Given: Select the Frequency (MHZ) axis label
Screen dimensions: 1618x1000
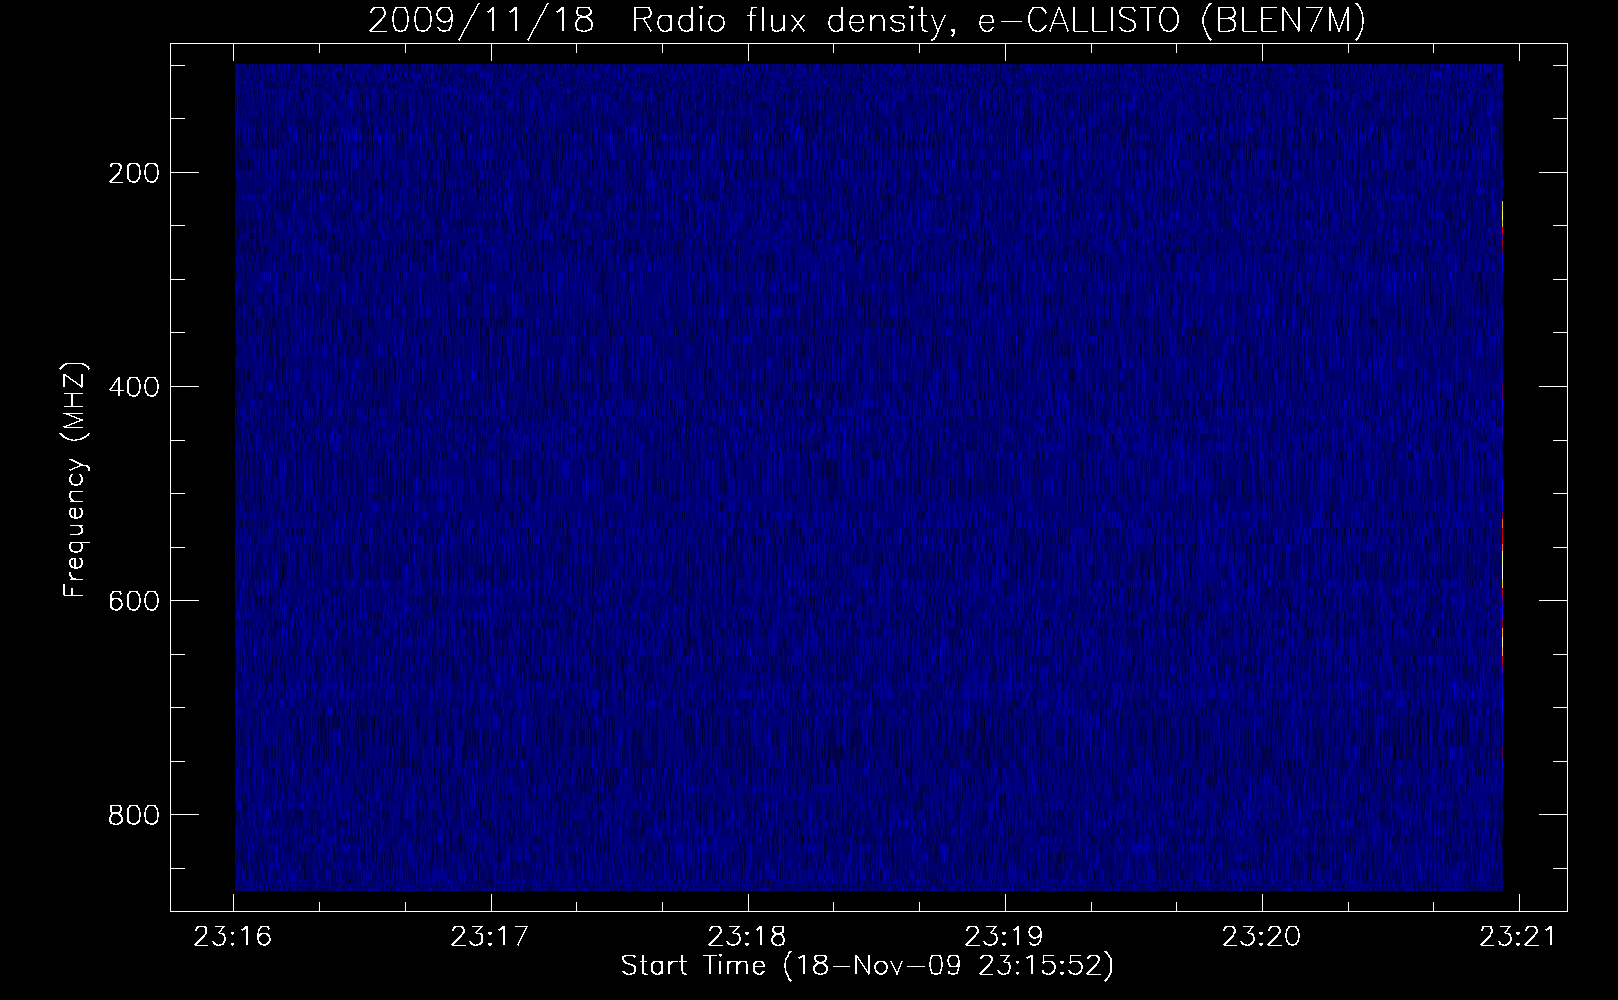Looking at the screenshot, I should (75, 480).
